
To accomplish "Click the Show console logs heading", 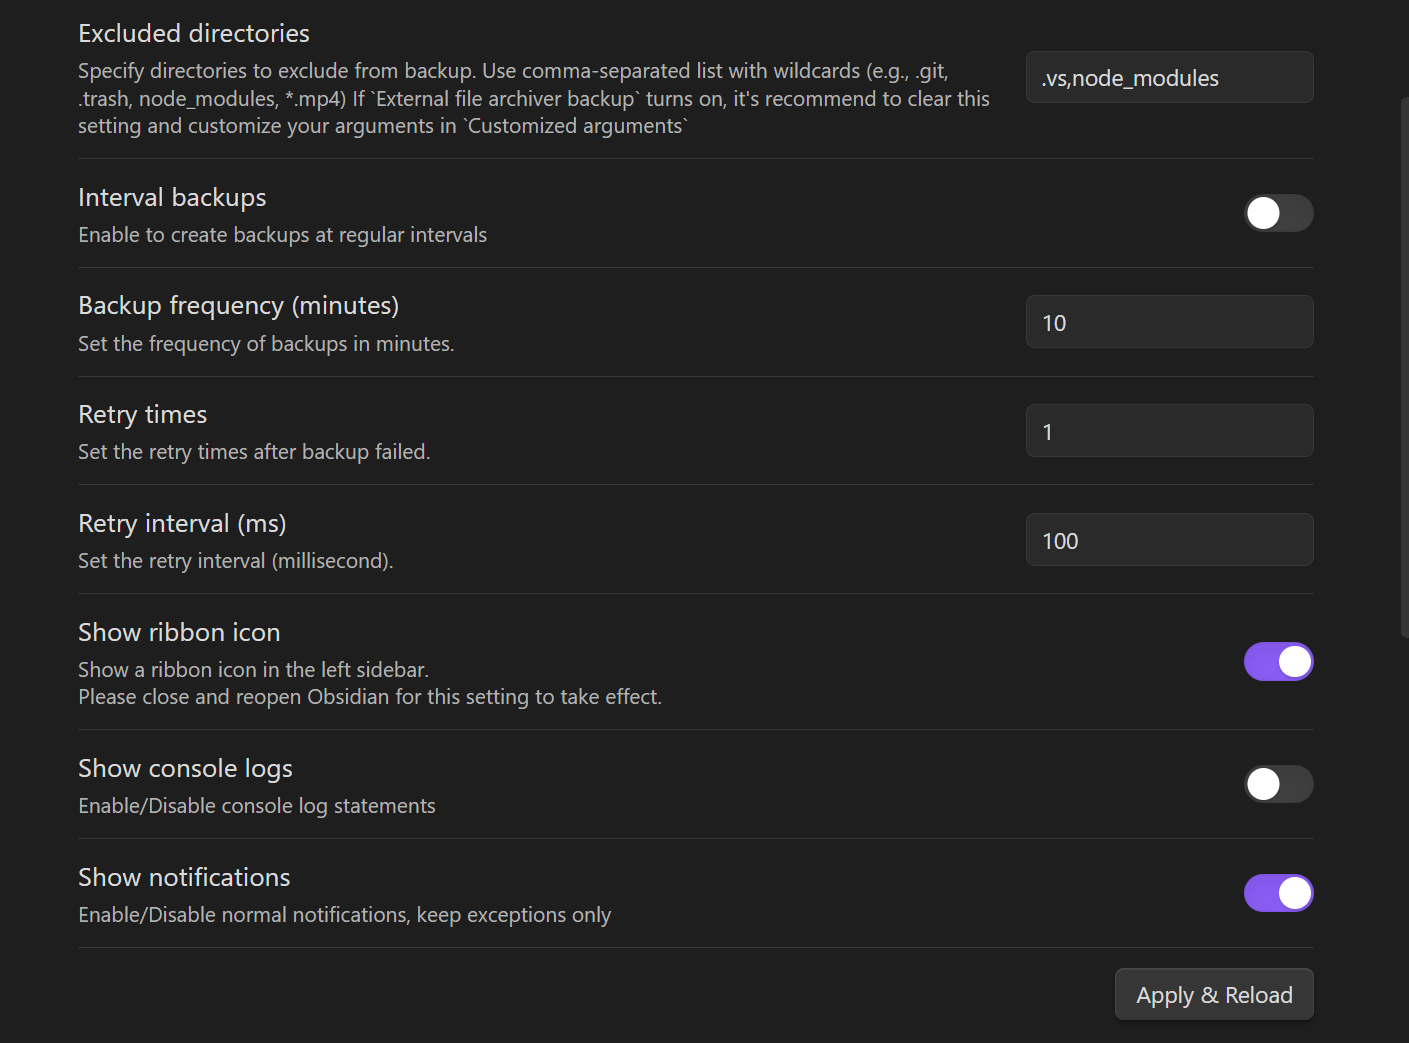I will [x=185, y=768].
